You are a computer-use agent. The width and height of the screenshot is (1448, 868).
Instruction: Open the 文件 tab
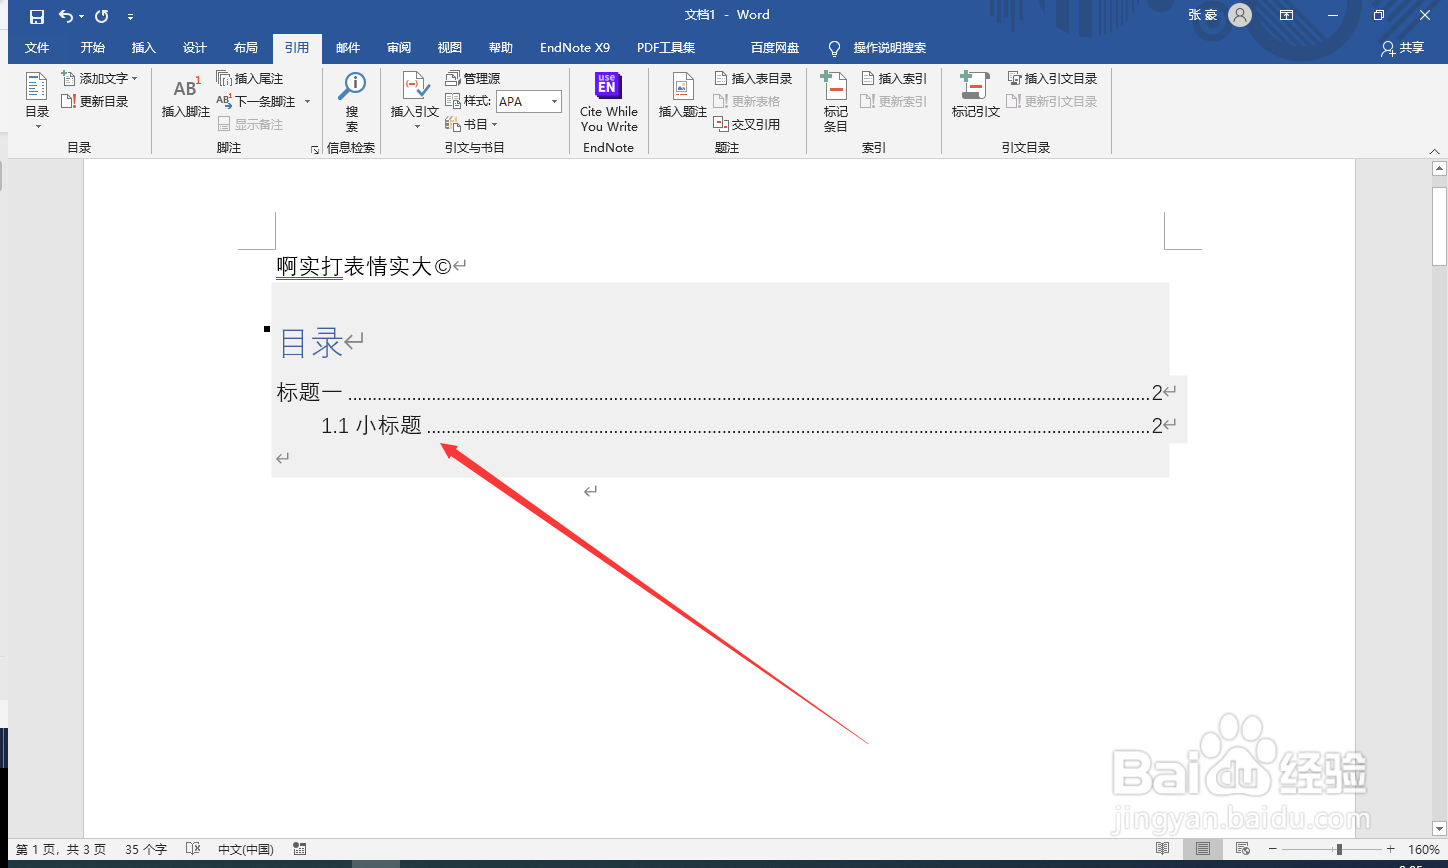[x=37, y=48]
